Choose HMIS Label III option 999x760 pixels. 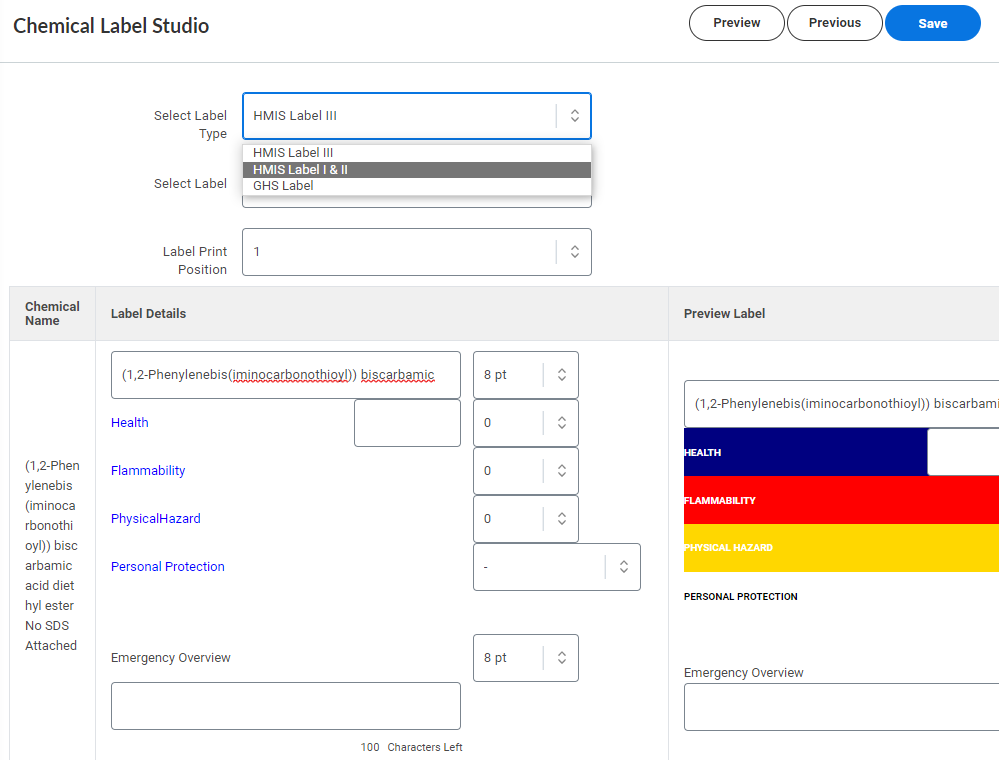417,153
